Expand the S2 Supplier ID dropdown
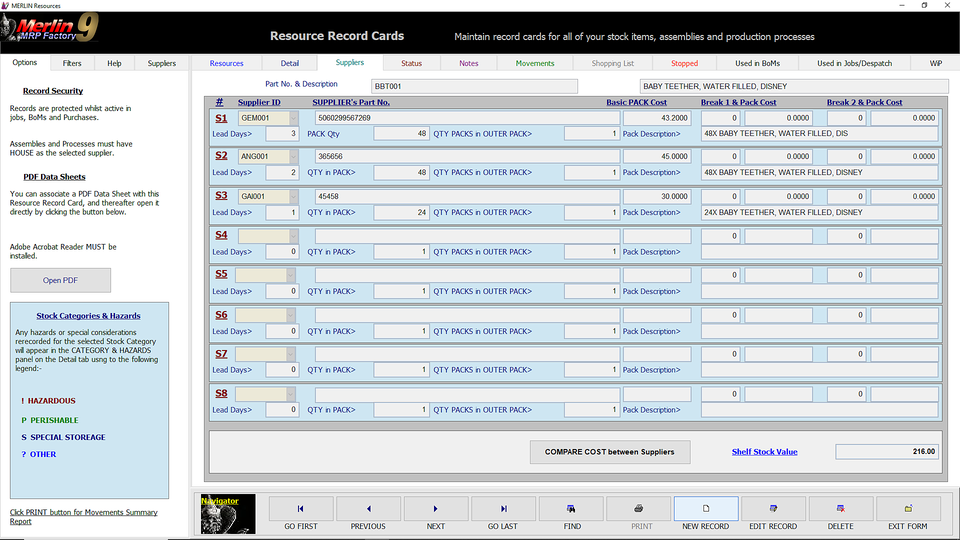This screenshot has width=960, height=540. pos(292,157)
